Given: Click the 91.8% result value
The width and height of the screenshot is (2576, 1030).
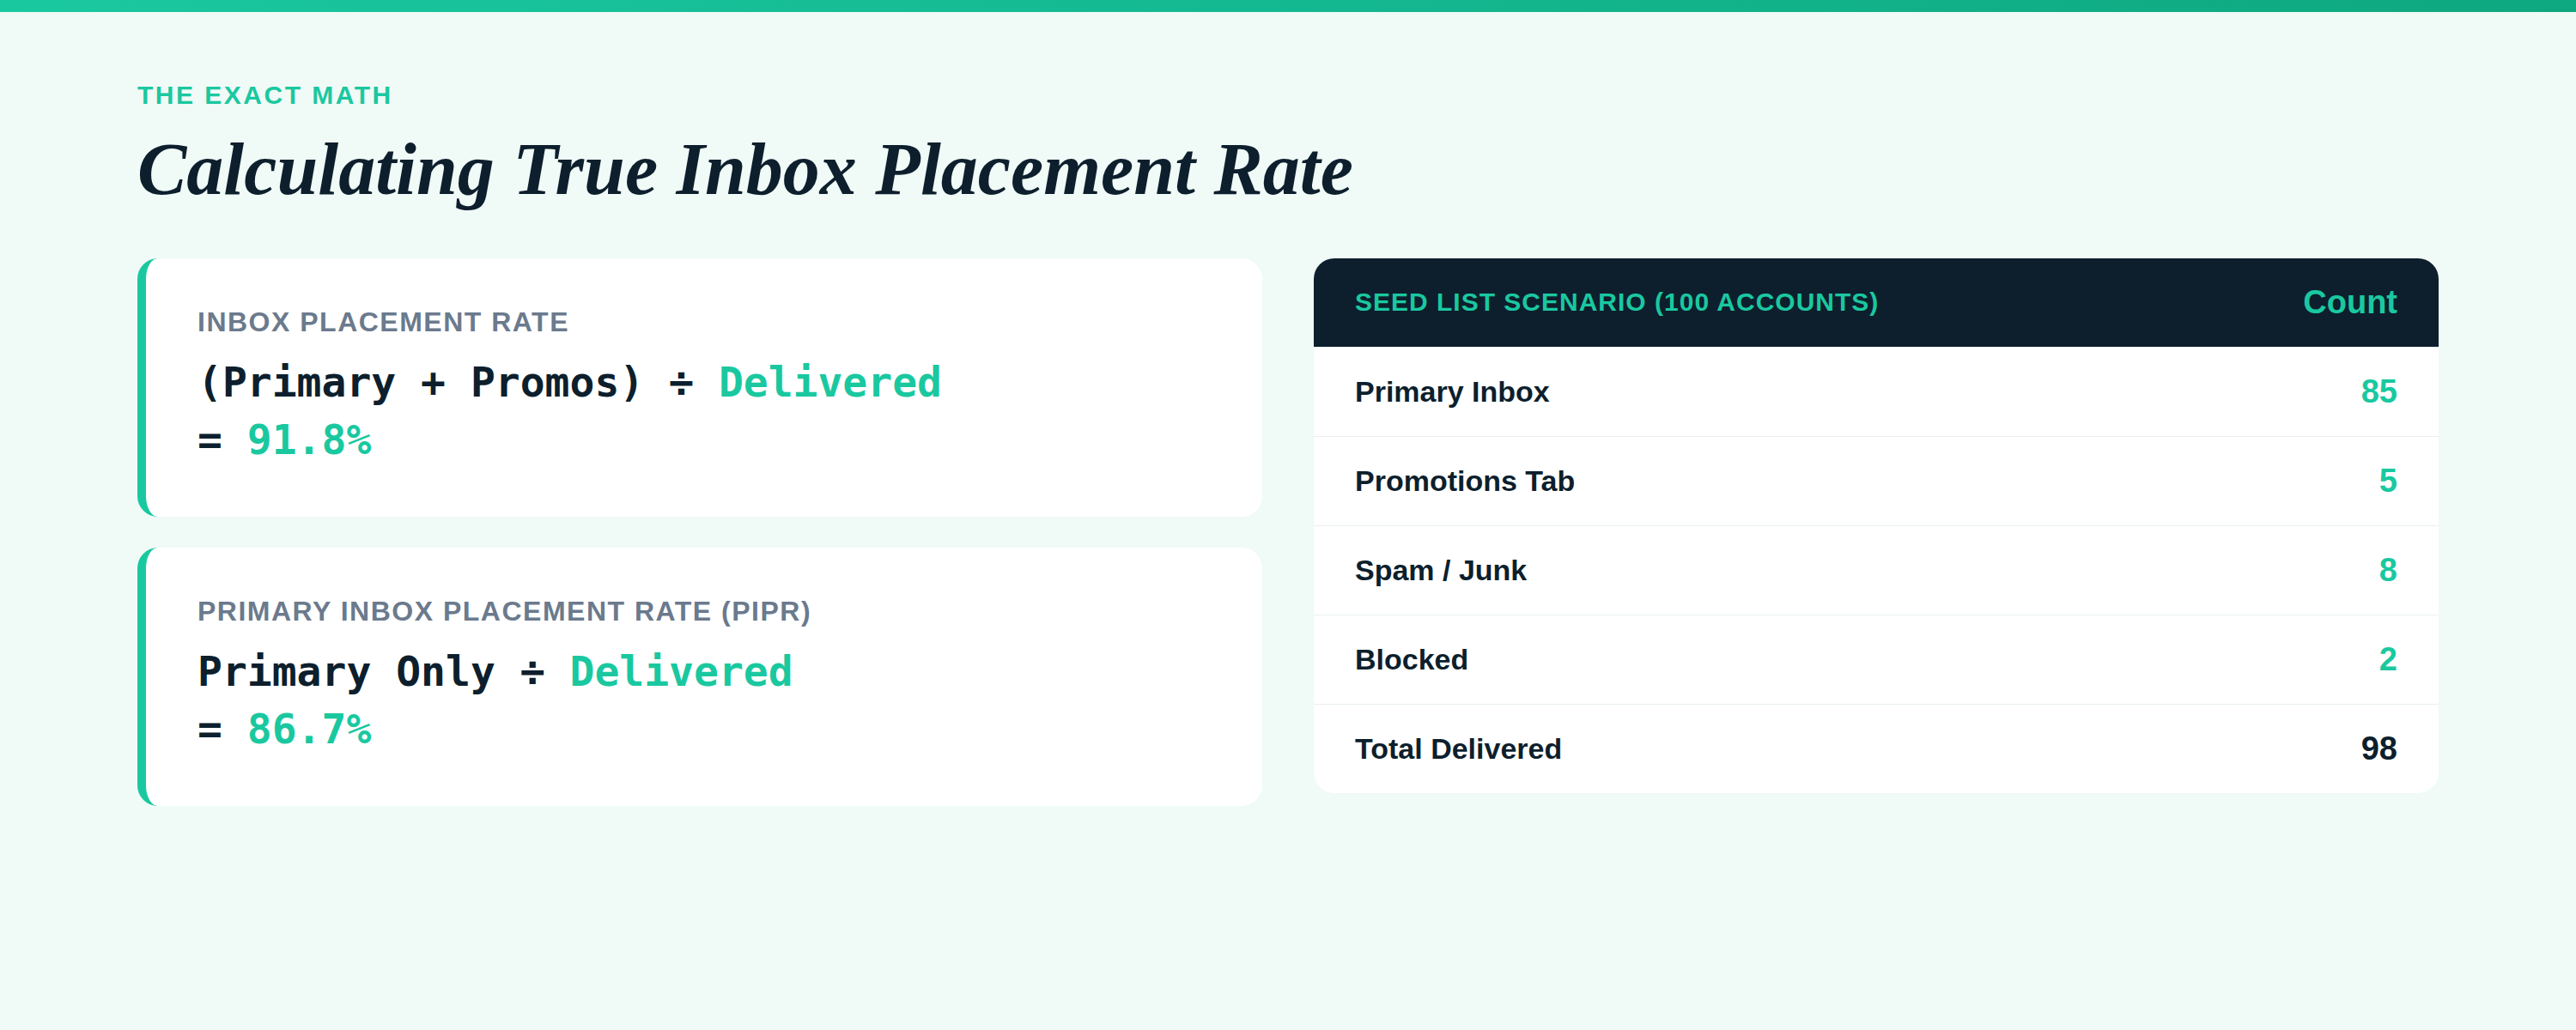Looking at the screenshot, I should click(x=309, y=440).
